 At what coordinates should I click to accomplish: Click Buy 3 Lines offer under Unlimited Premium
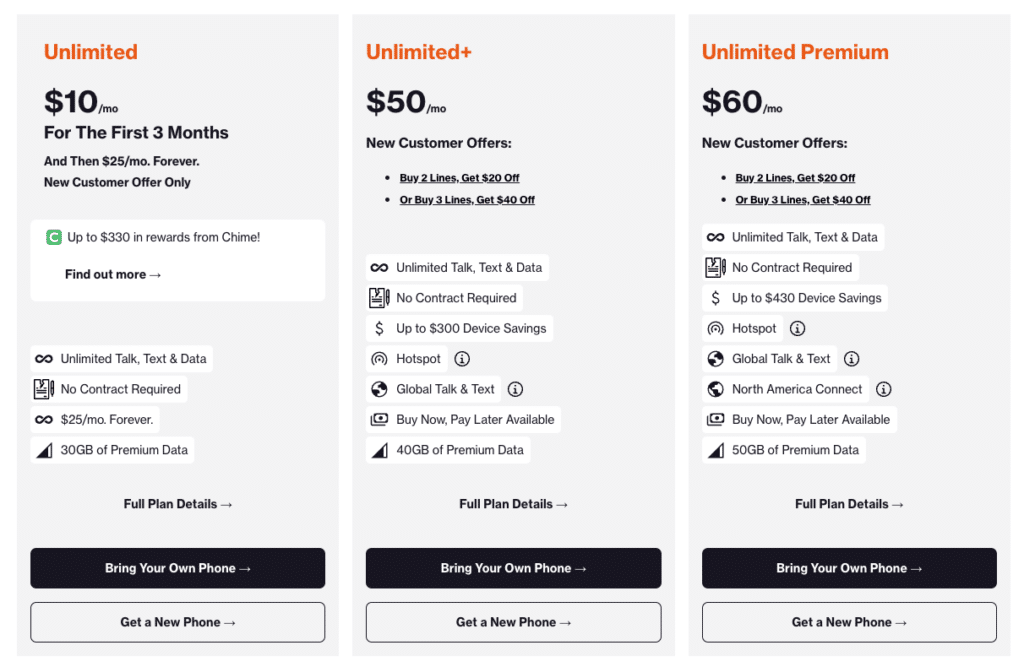pos(803,200)
